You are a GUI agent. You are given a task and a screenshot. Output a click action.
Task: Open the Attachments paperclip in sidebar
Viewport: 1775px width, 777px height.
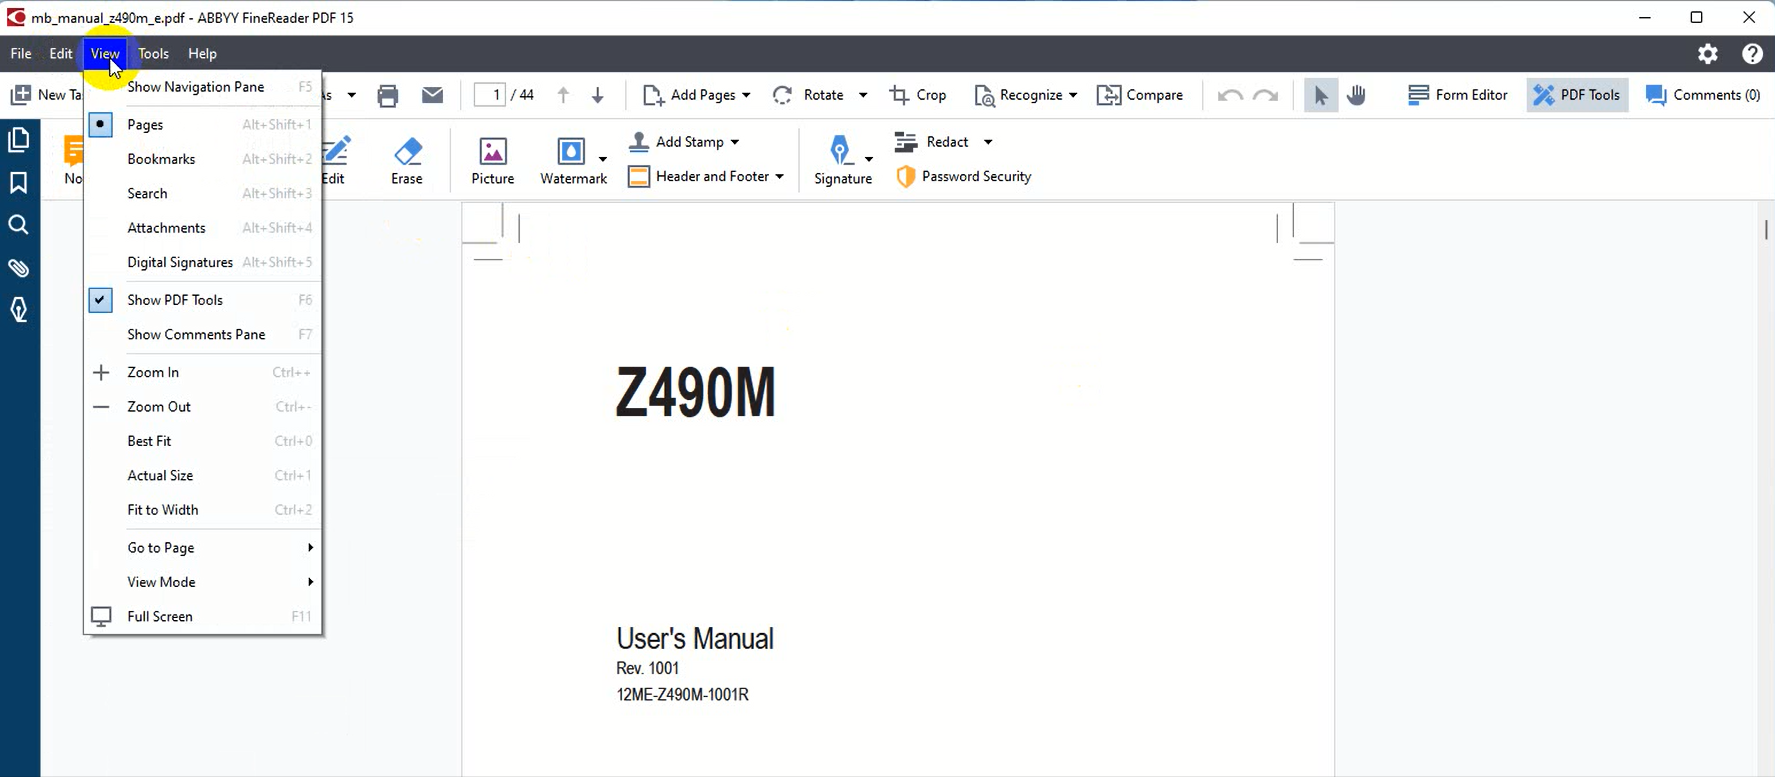pos(18,268)
